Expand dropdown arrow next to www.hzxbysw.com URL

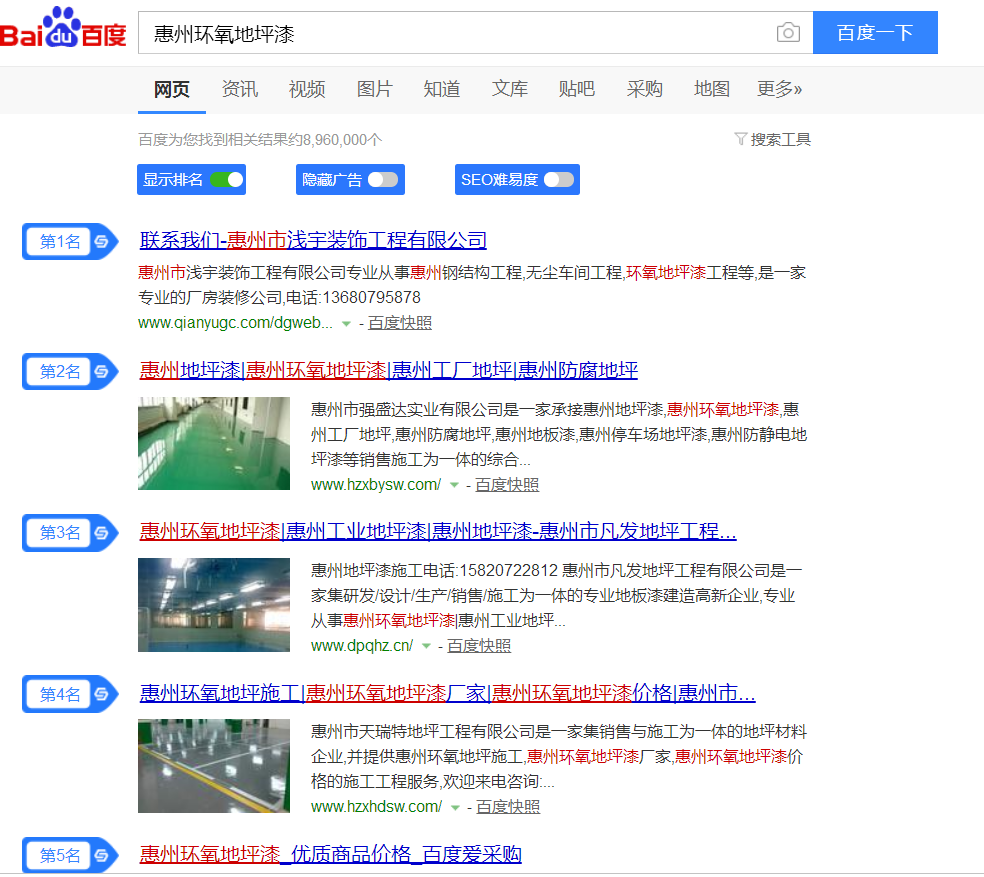tap(454, 485)
